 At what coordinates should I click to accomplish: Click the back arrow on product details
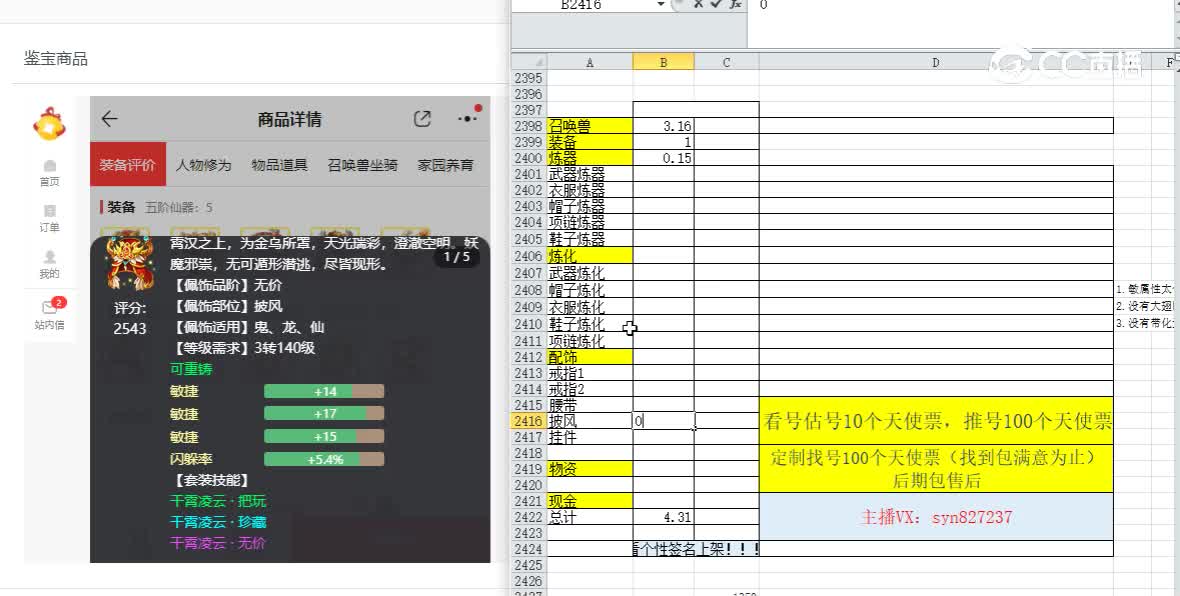(x=110, y=118)
